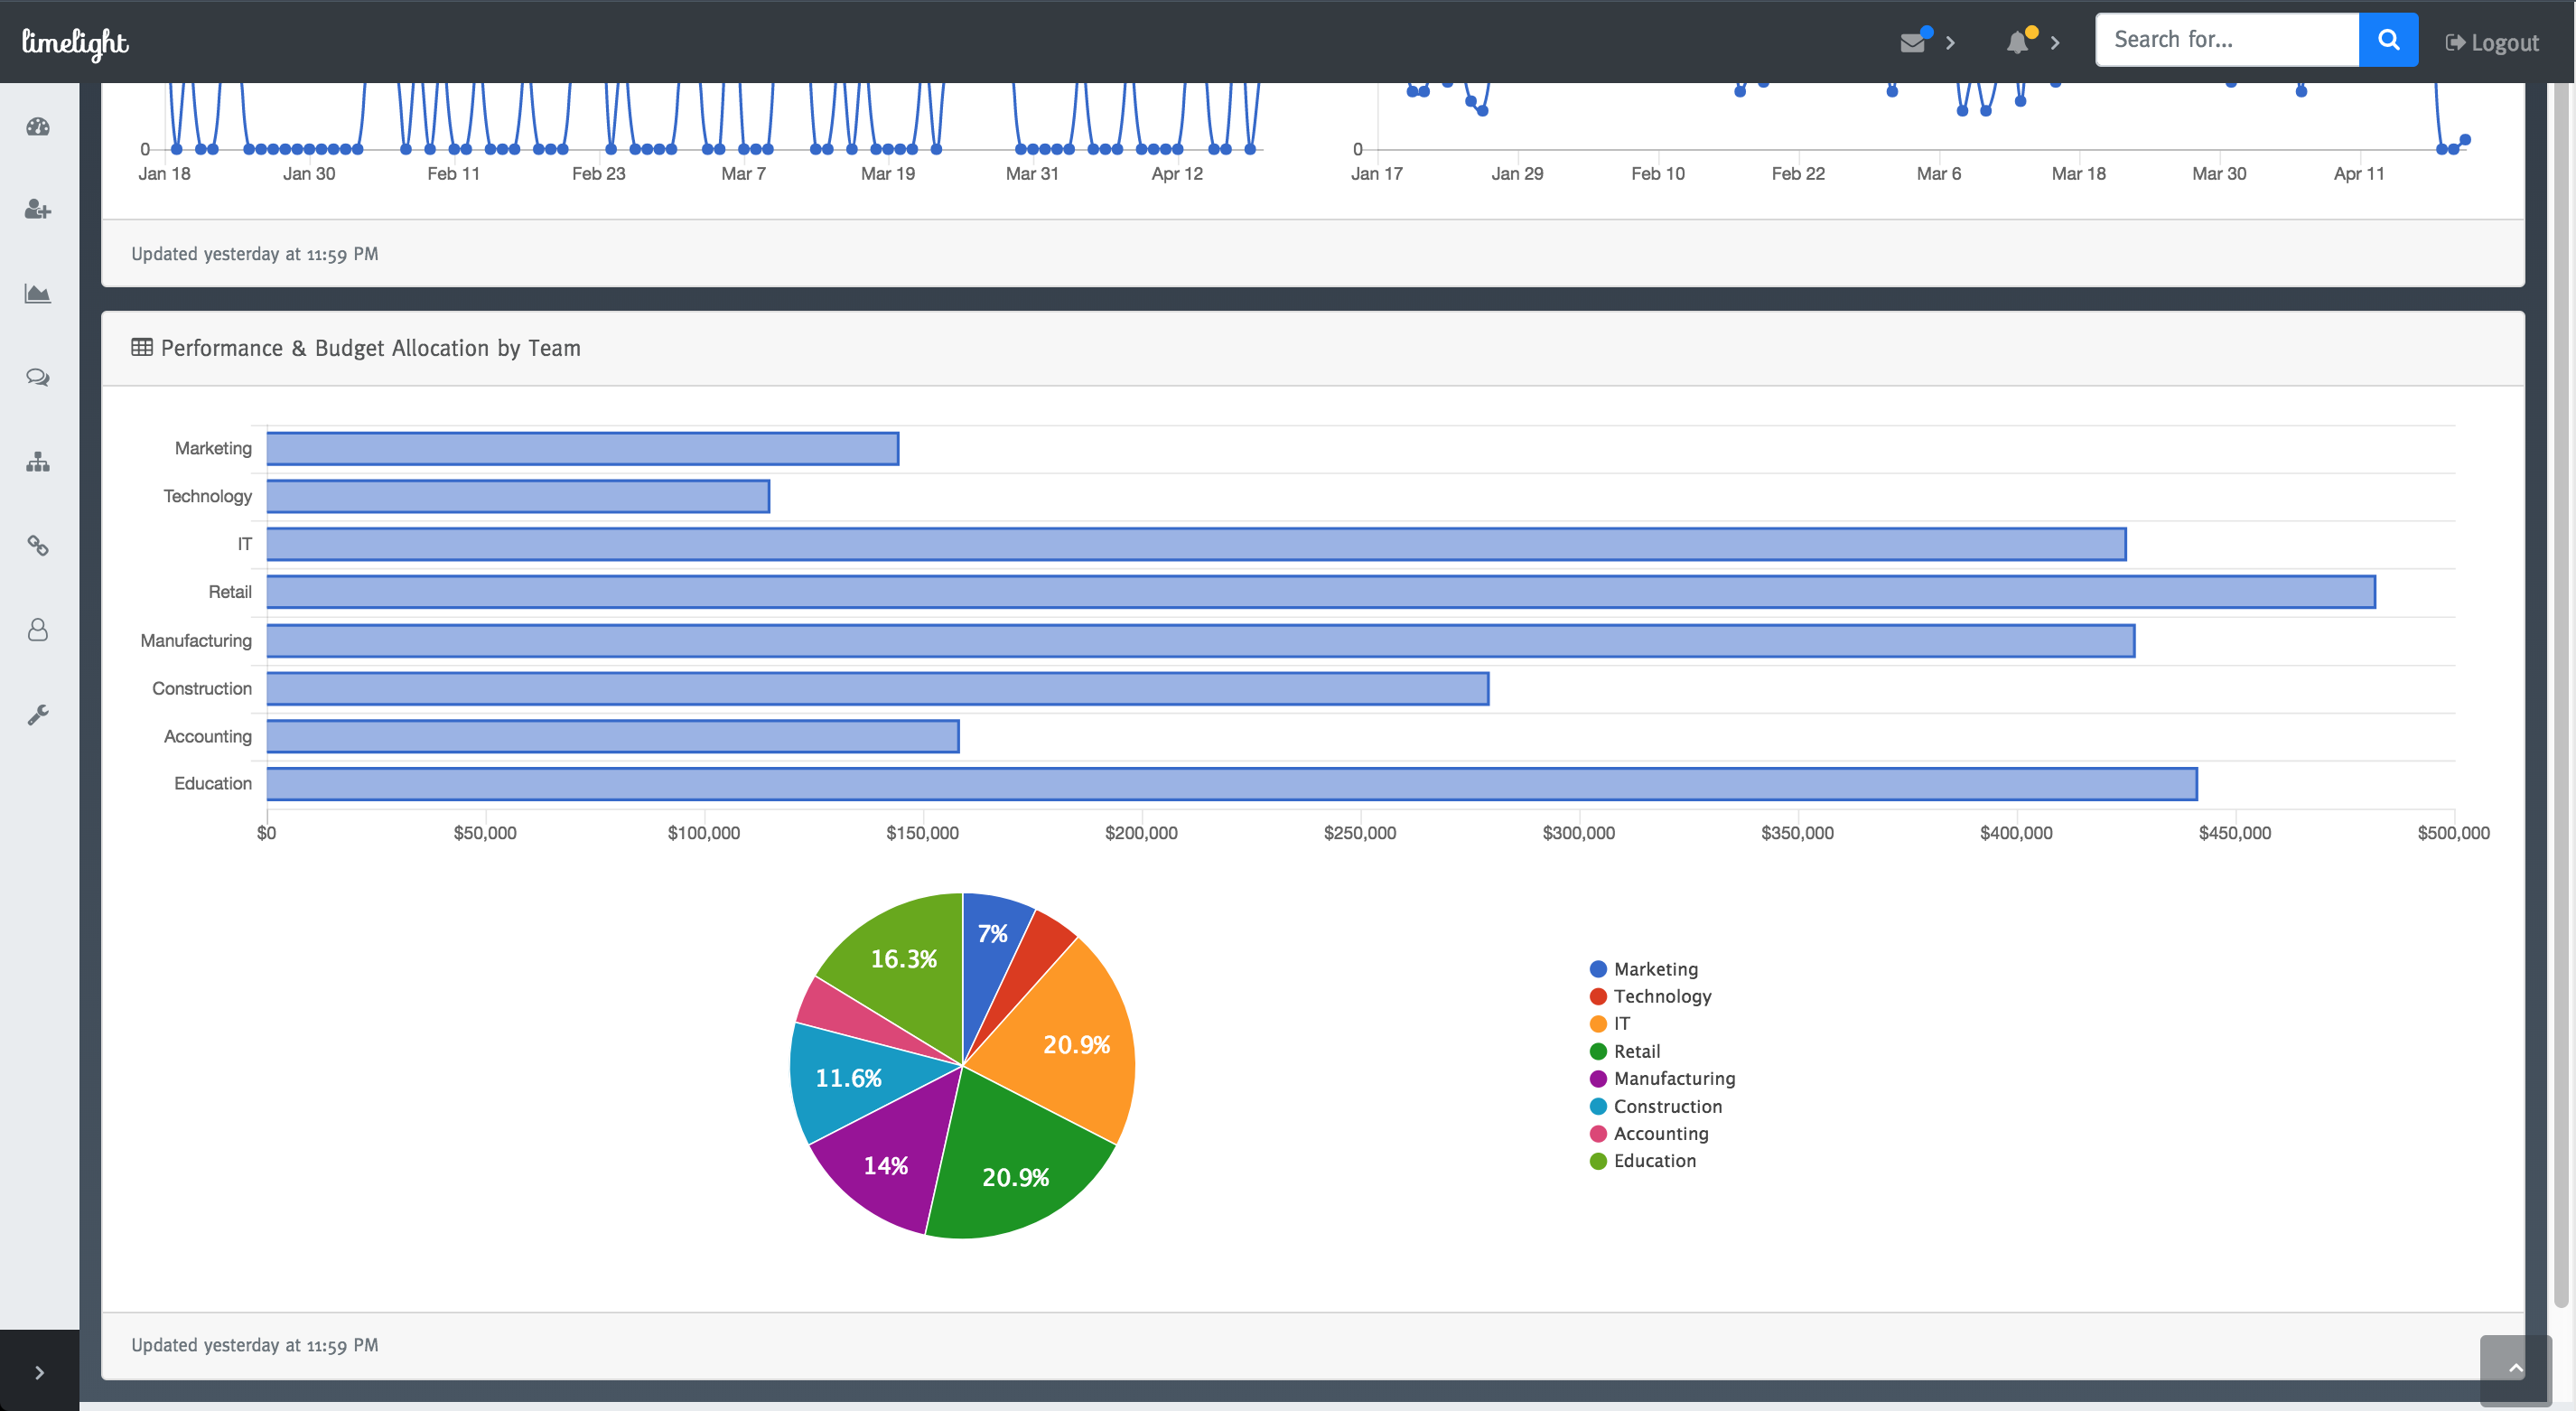Expand the sidebar with bottom chevron

click(40, 1372)
